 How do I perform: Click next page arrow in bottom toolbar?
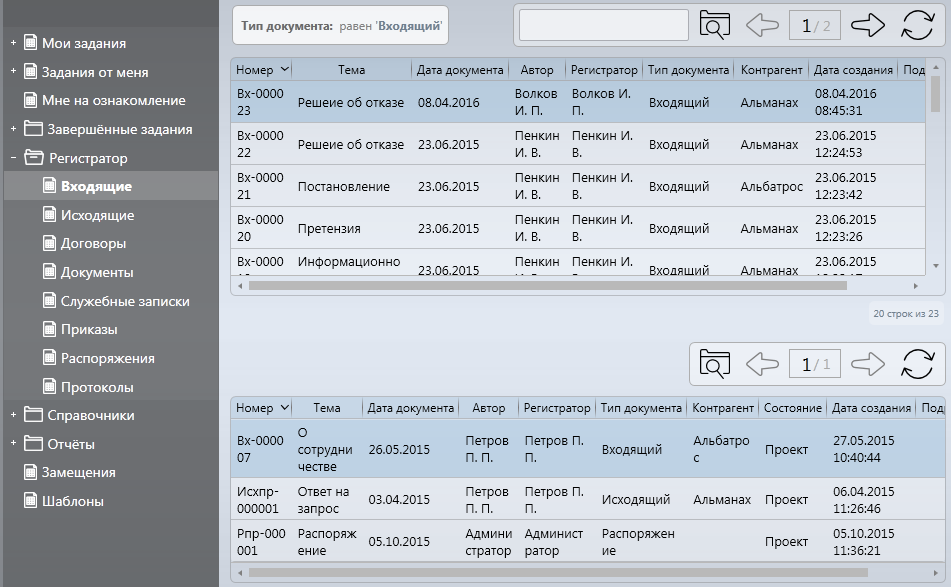click(x=867, y=364)
